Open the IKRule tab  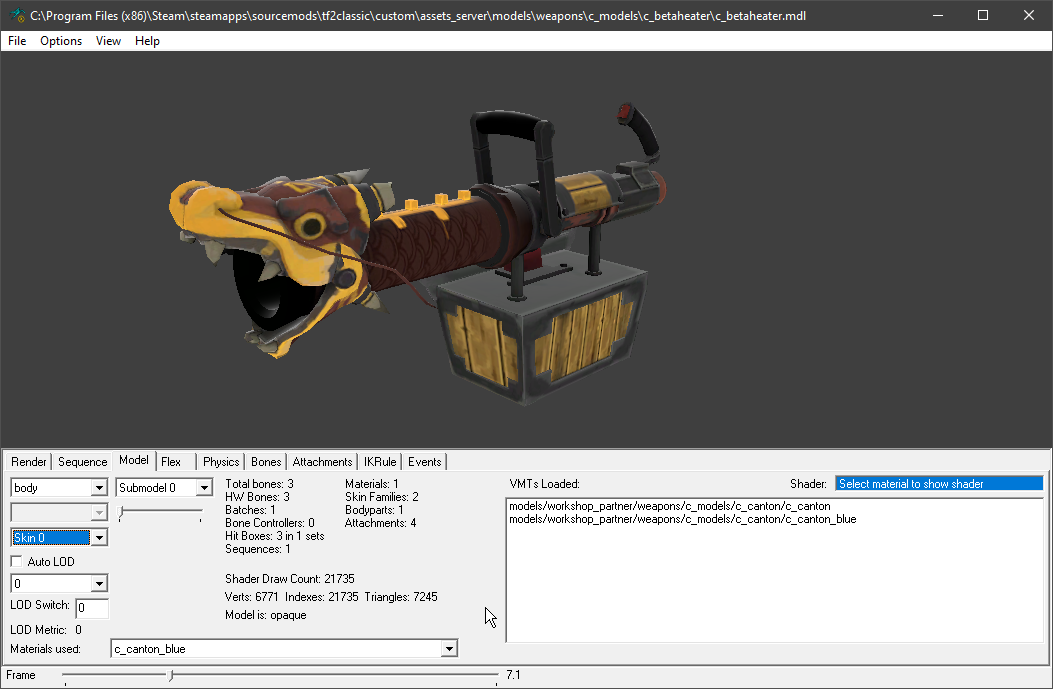[x=380, y=462]
